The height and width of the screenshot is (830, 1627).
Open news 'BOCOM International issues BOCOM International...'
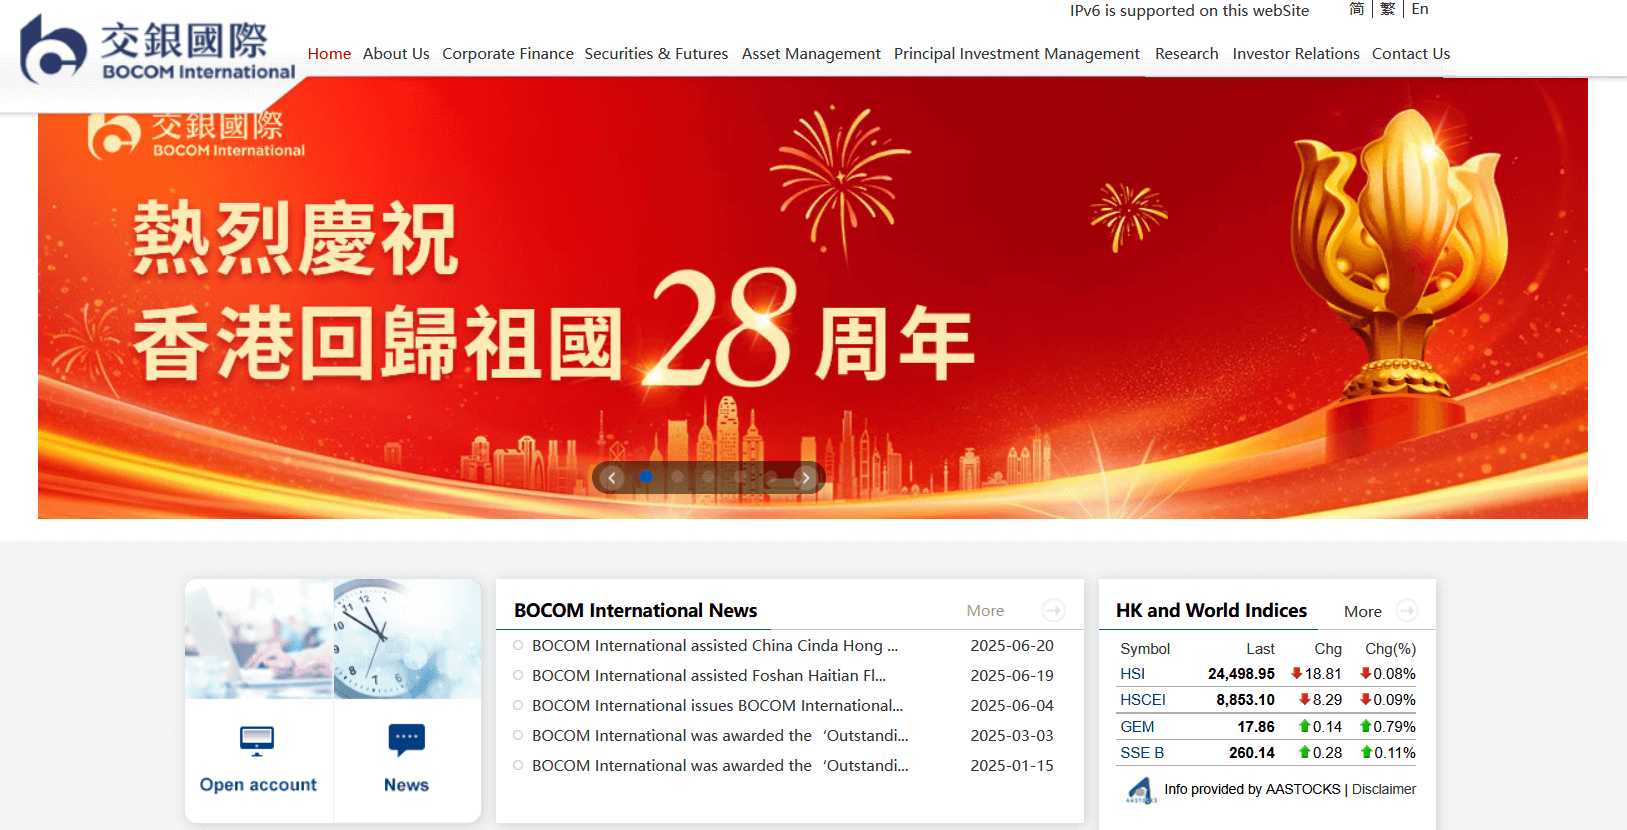point(717,706)
